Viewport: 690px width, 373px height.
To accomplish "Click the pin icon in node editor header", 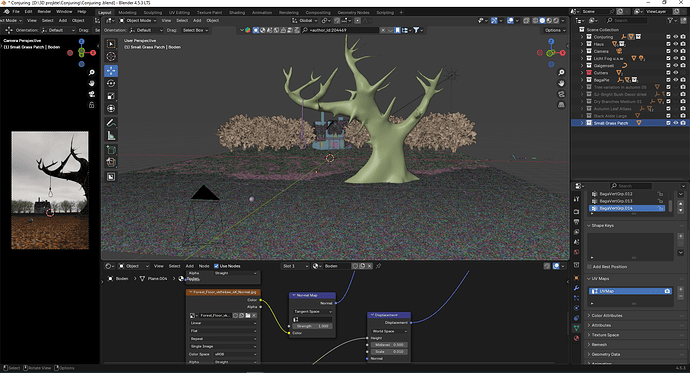I will coord(378,266).
